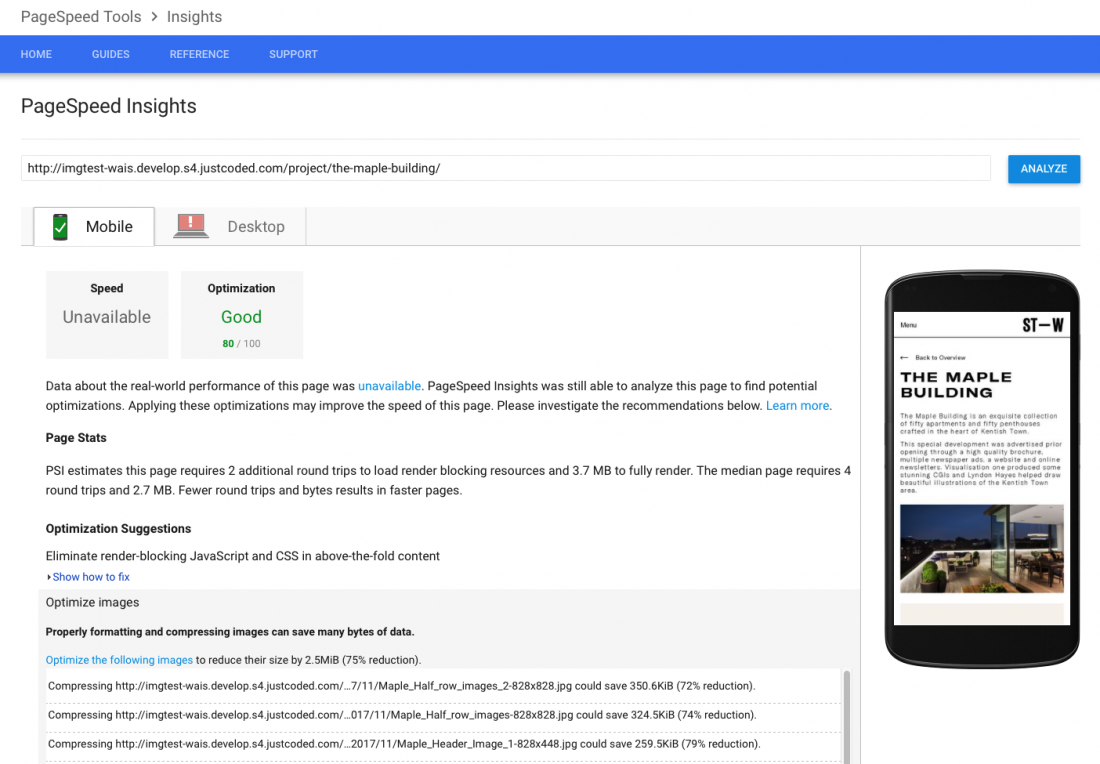Click the Eliminate render-blocking JavaScript suggestion
This screenshot has height=764, width=1100.
pos(243,556)
